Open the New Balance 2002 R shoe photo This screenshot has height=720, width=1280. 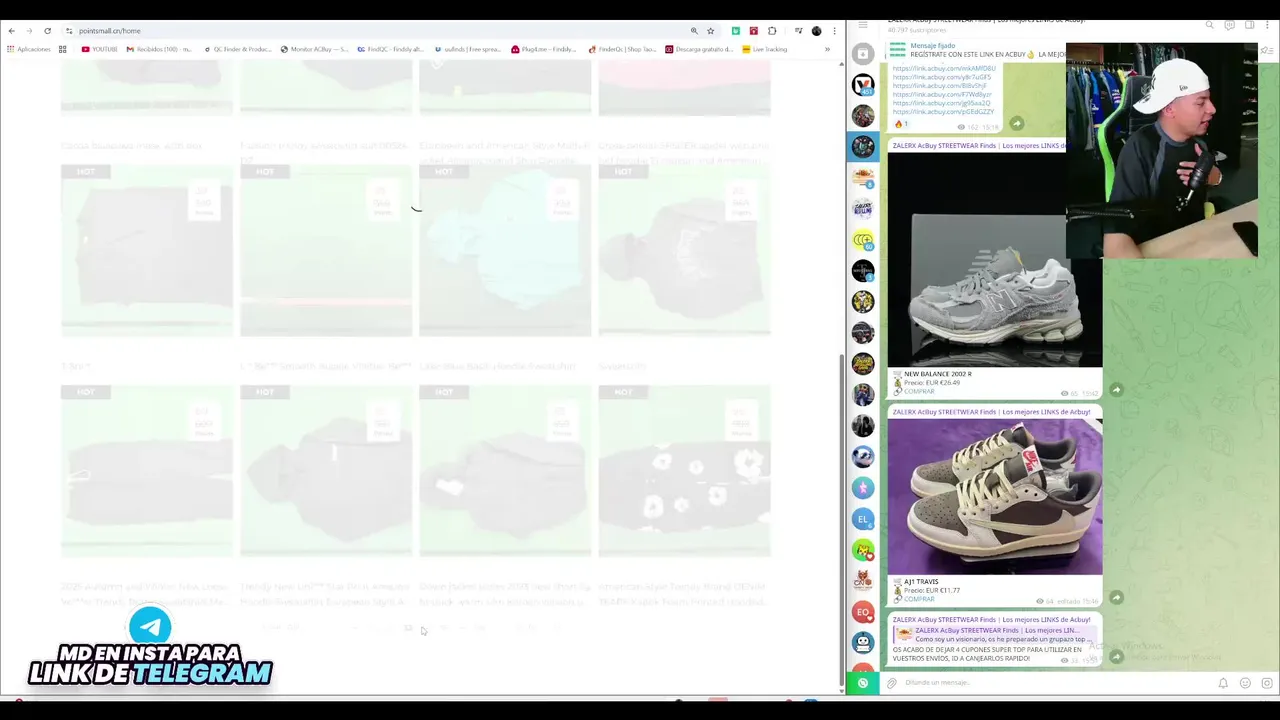[995, 260]
